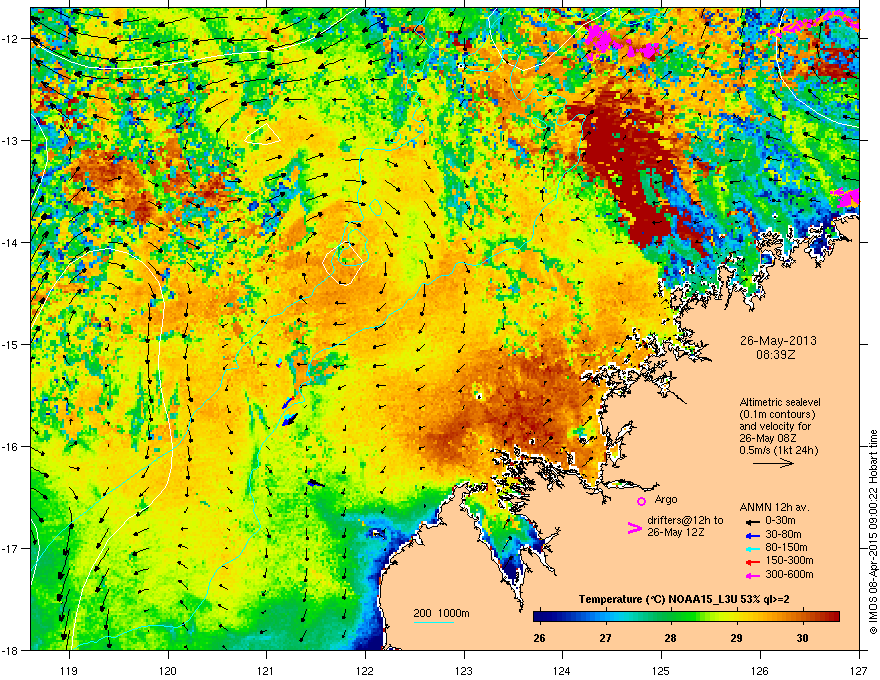Click the latitude axis label -14
The width and height of the screenshot is (880, 680).
pos(11,243)
